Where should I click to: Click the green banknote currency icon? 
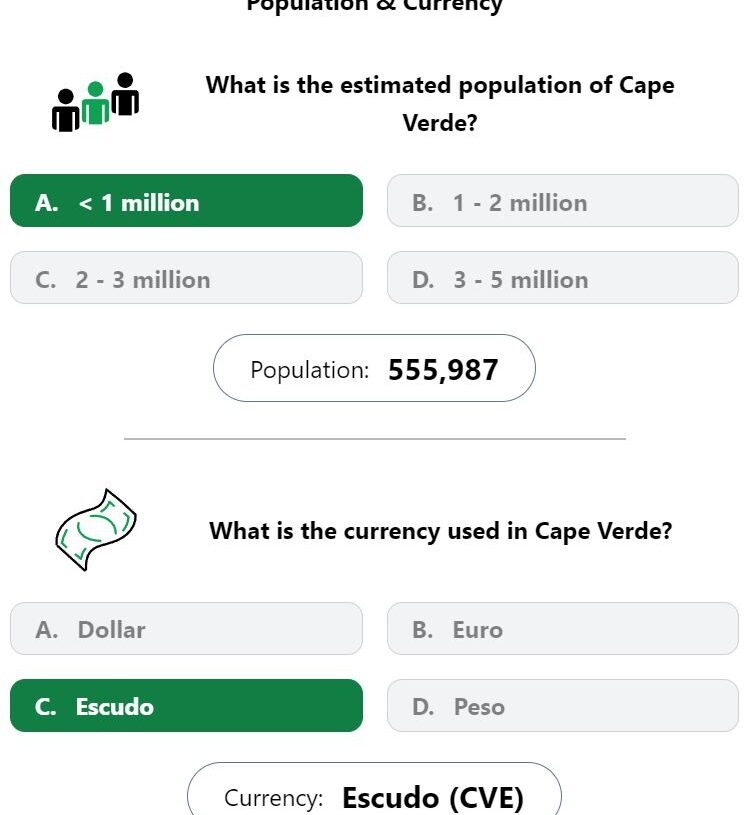96,530
